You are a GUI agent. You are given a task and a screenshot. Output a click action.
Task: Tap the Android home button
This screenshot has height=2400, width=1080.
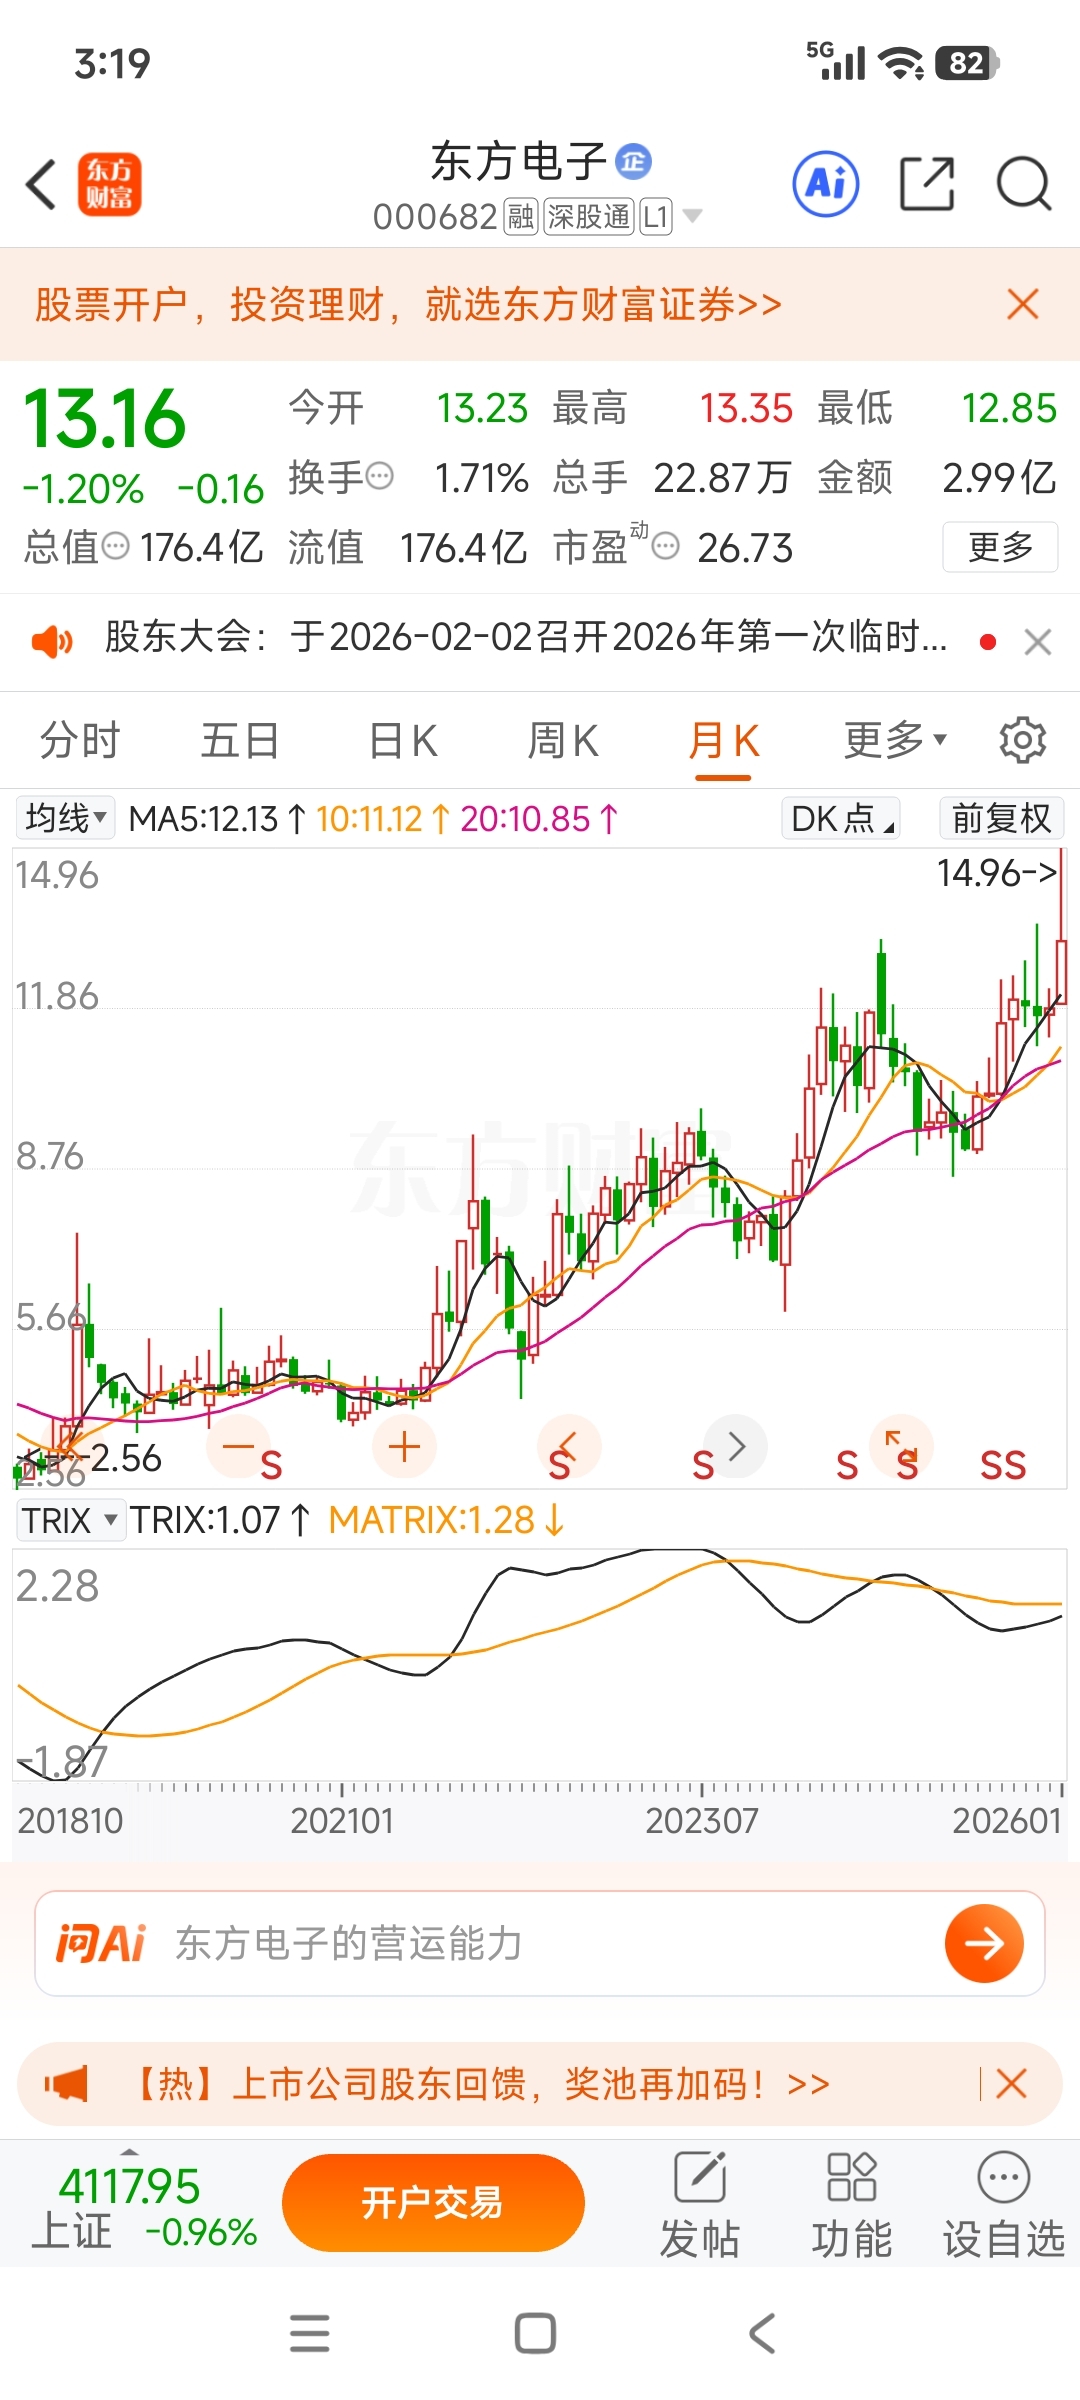(x=535, y=2333)
